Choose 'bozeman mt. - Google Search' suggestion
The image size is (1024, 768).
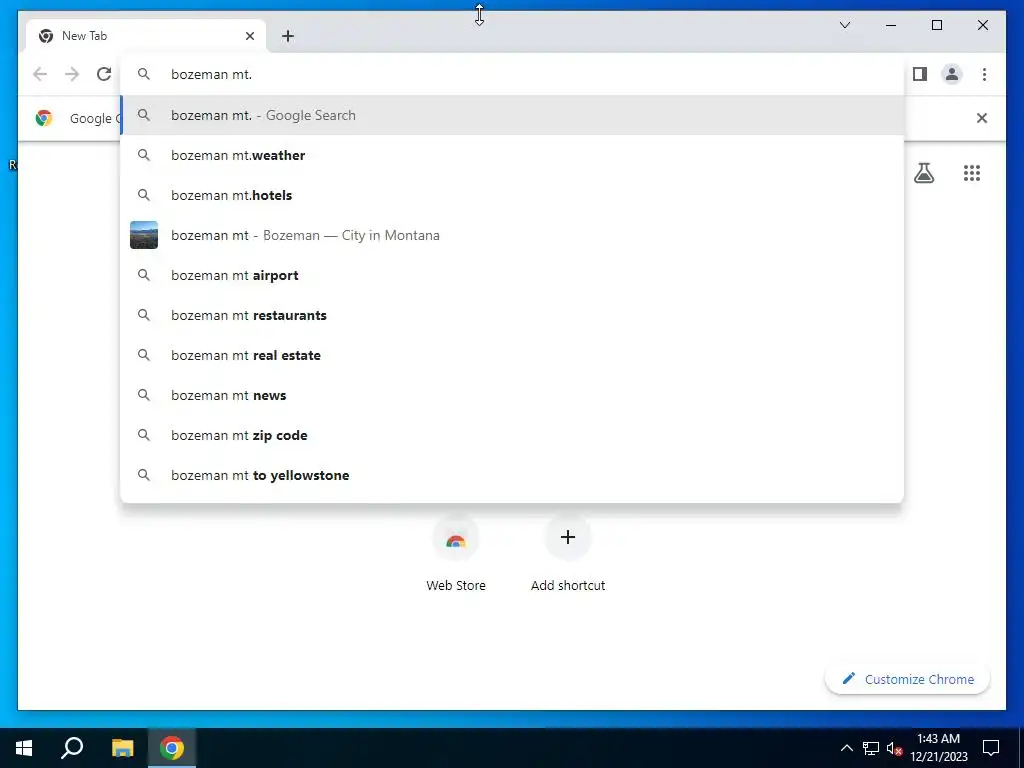512,115
